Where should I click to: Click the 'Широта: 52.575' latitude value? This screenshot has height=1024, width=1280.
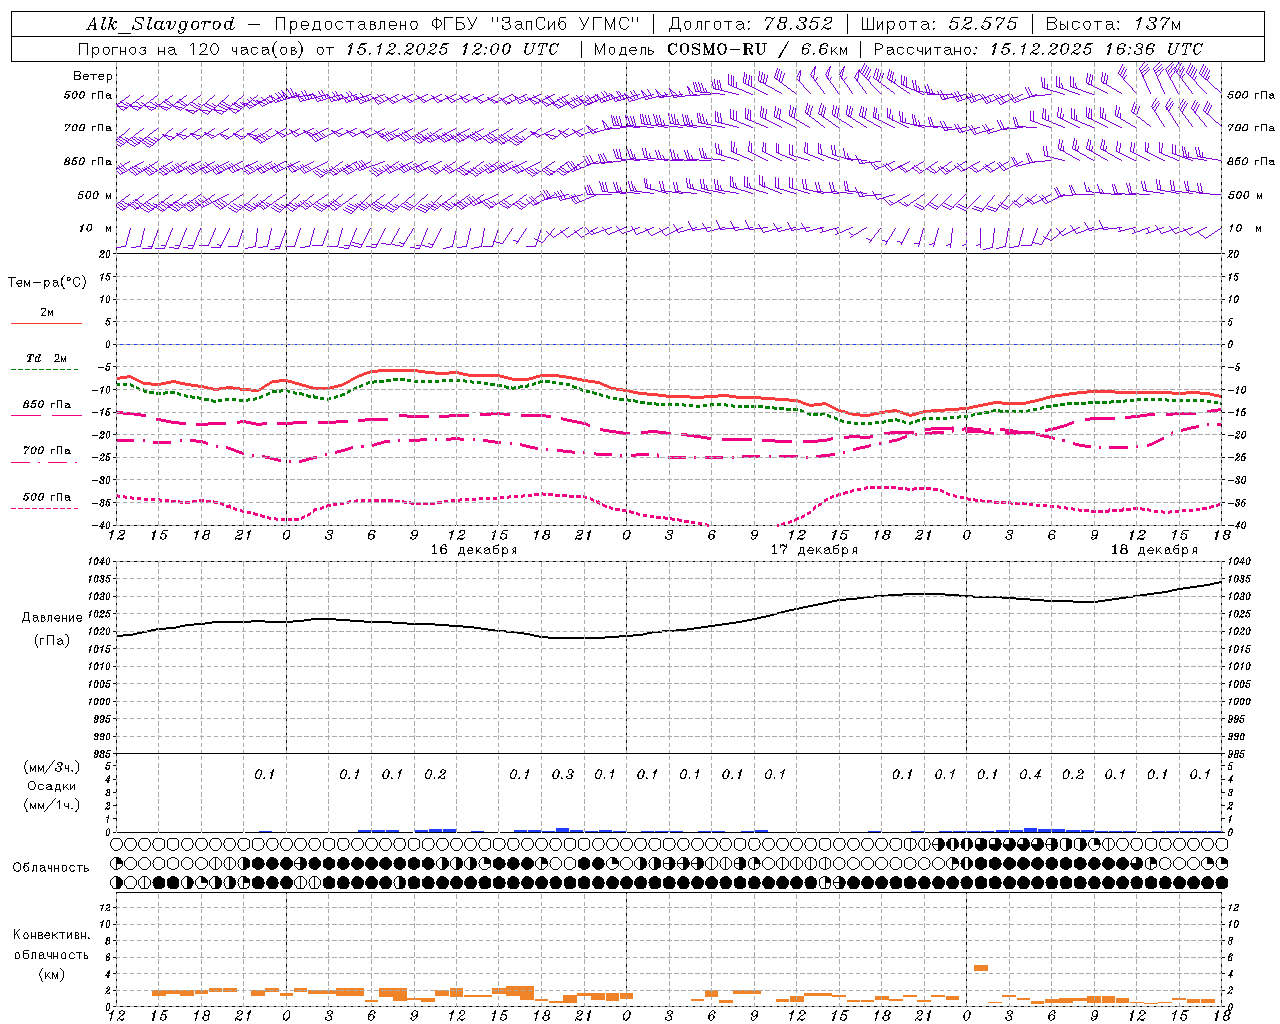(939, 24)
